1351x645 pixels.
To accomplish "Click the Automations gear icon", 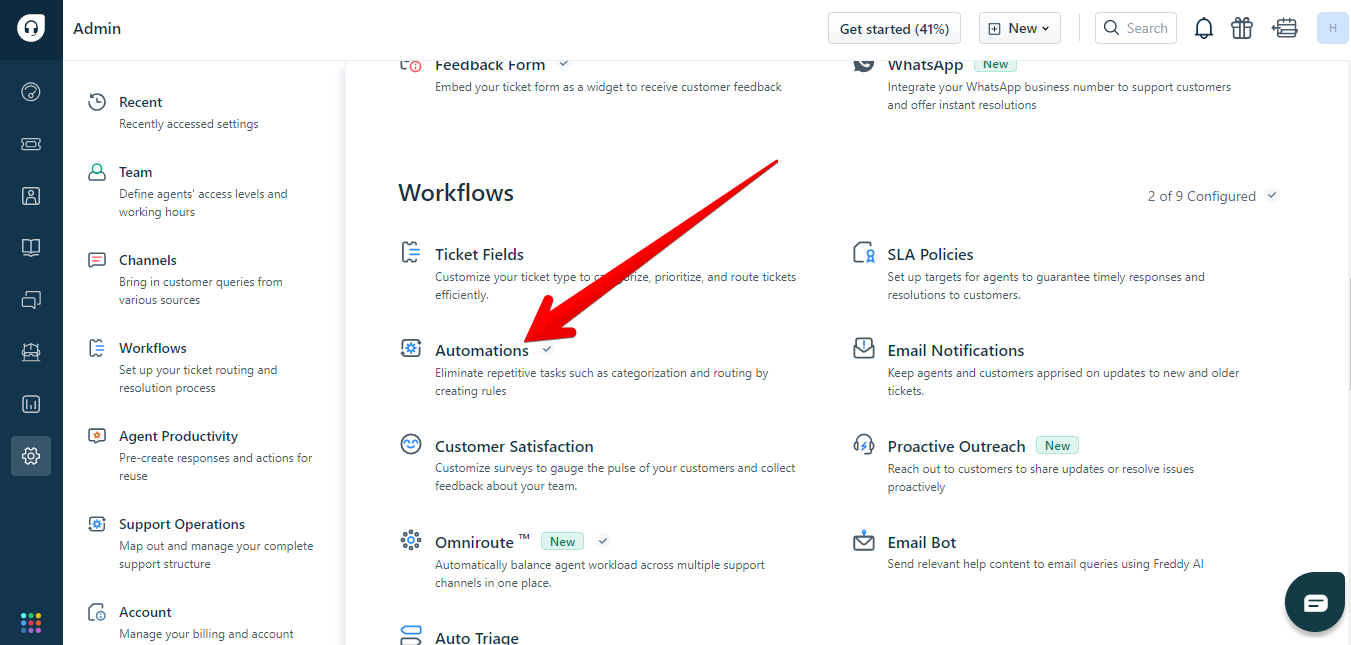I will 410,349.
